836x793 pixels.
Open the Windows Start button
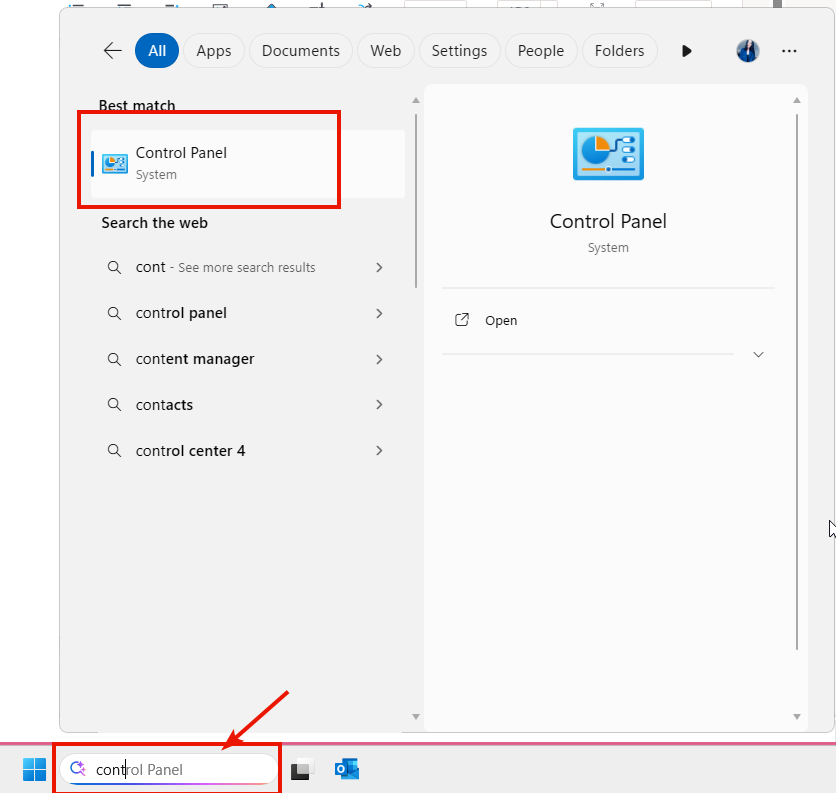tap(35, 770)
